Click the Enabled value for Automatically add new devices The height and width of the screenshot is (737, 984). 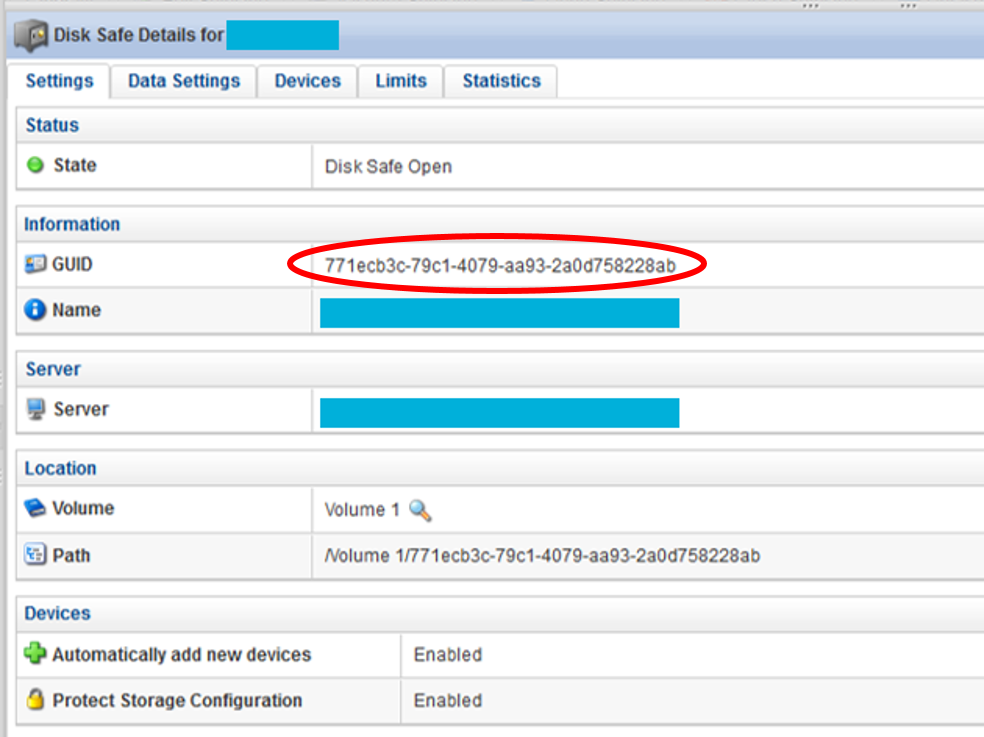click(x=447, y=655)
